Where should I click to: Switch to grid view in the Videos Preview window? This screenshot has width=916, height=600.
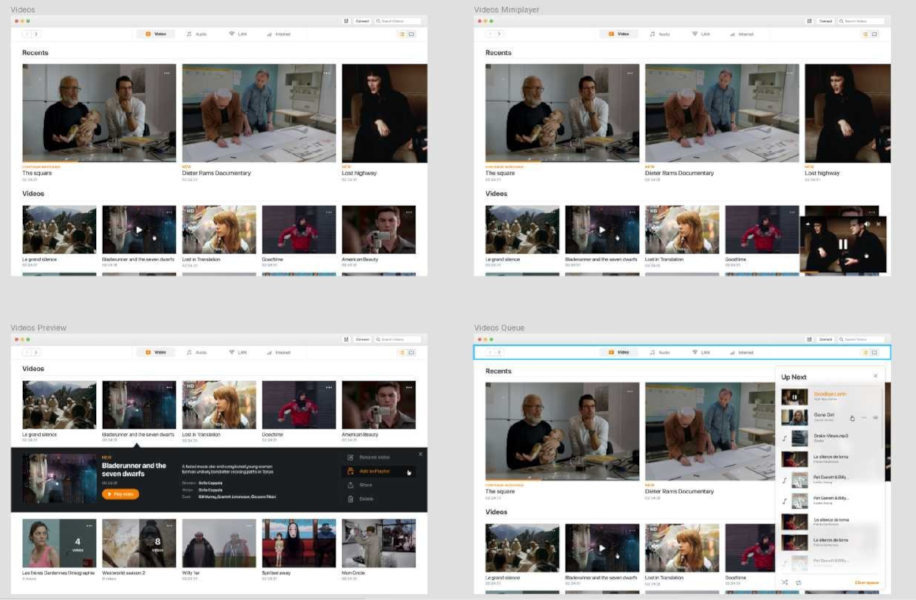point(402,353)
